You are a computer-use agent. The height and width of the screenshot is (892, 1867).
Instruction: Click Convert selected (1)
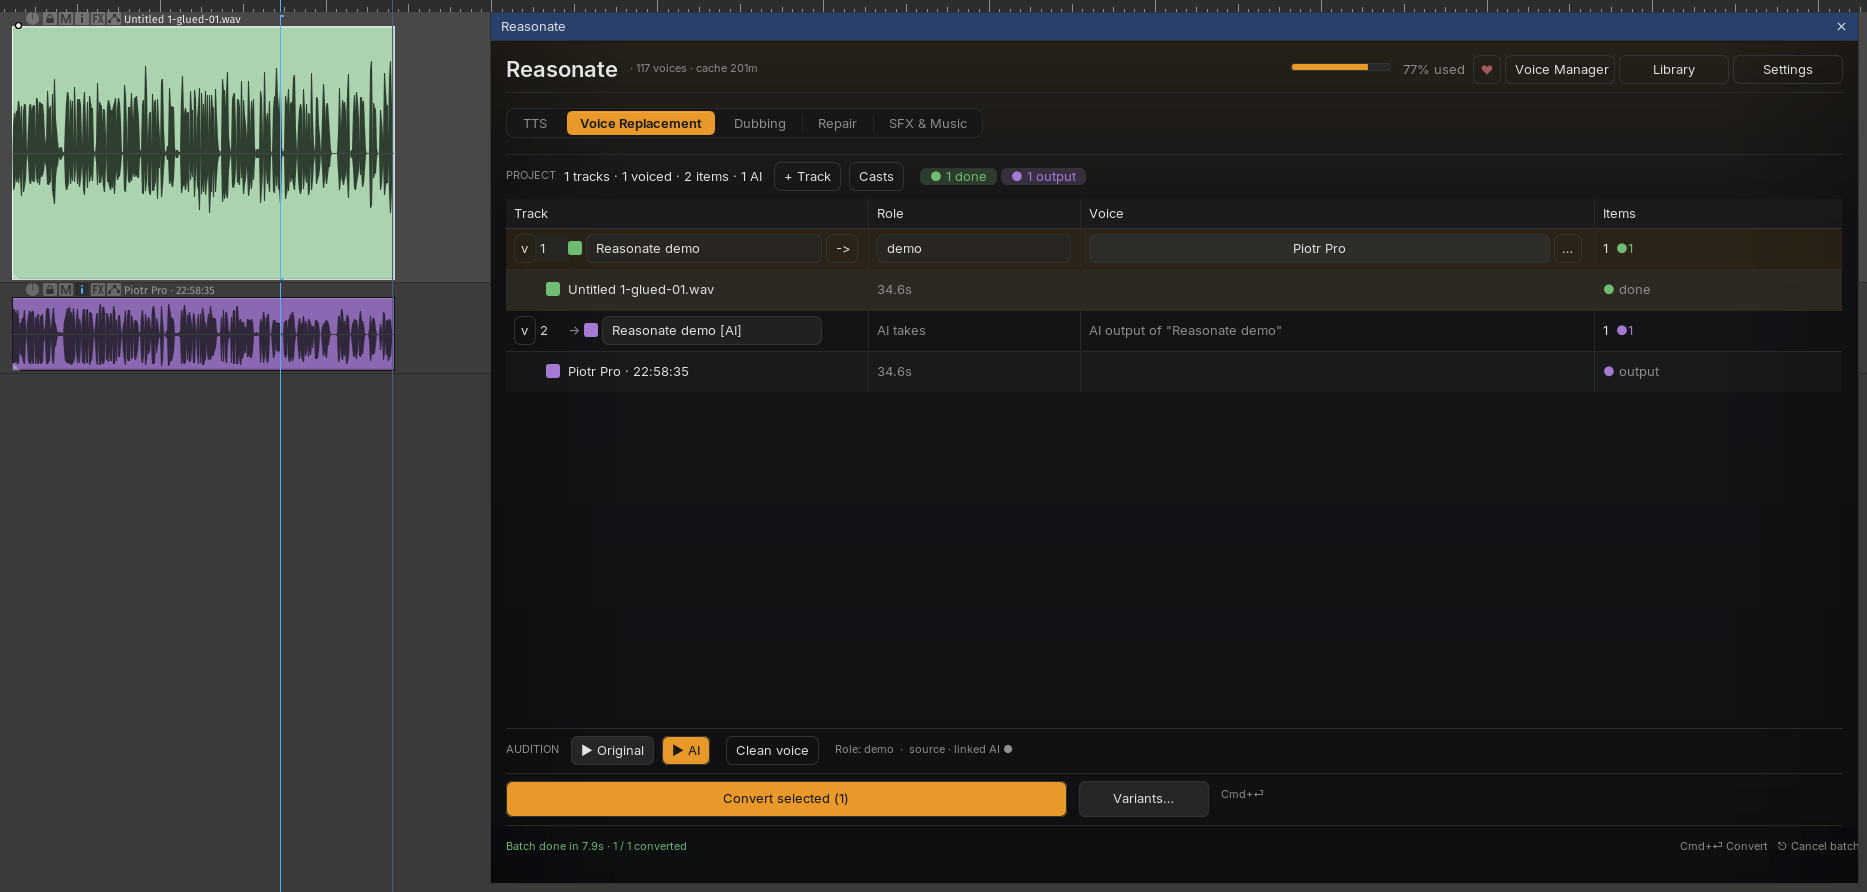(x=786, y=799)
